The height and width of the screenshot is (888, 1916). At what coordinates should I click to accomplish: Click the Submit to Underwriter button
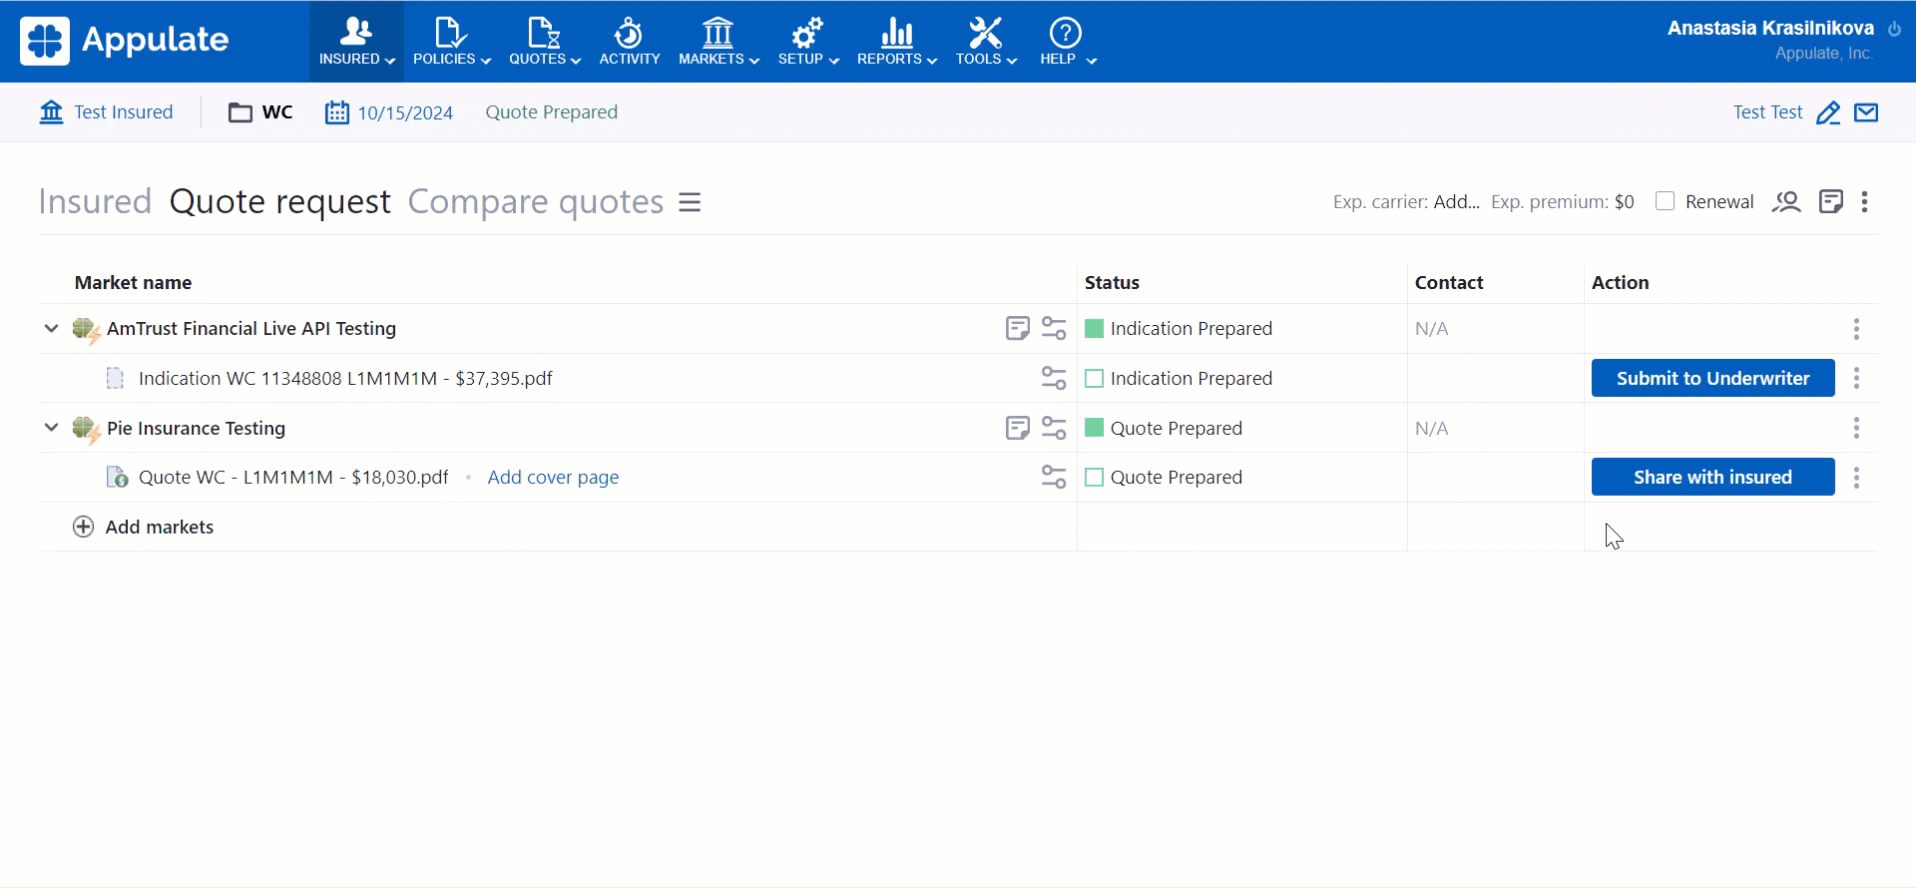coord(1712,378)
